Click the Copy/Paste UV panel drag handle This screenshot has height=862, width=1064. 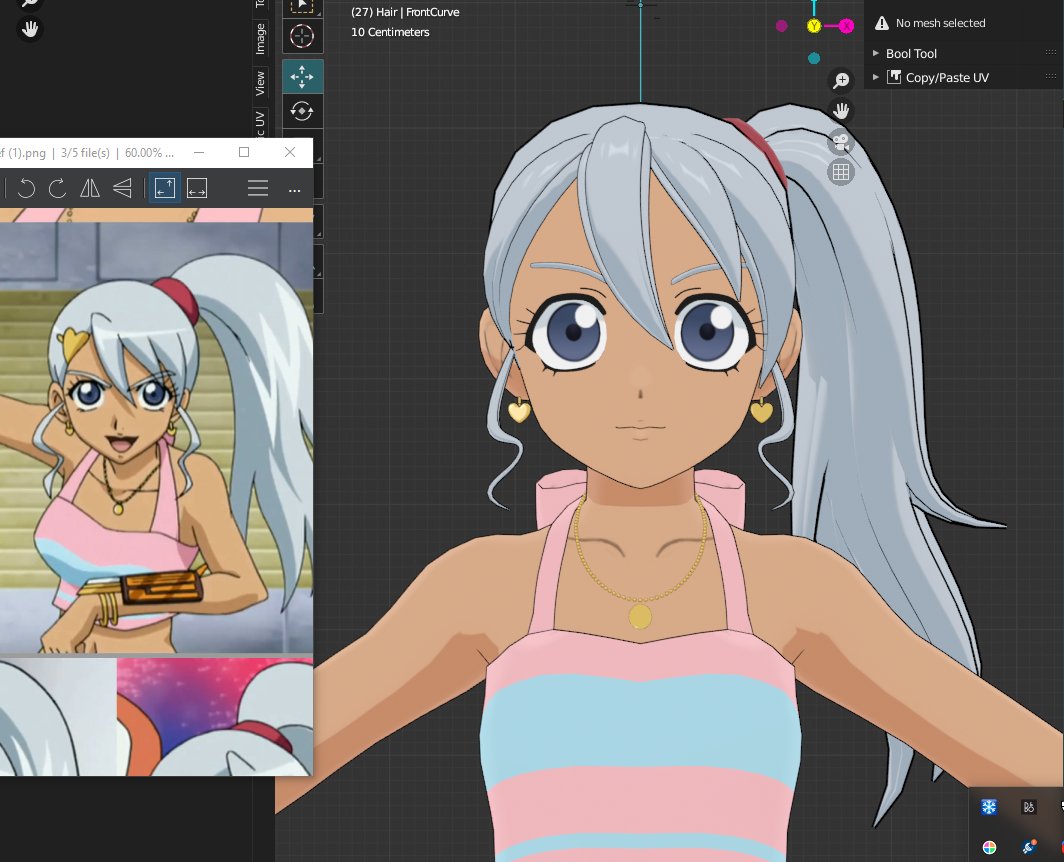point(1050,77)
